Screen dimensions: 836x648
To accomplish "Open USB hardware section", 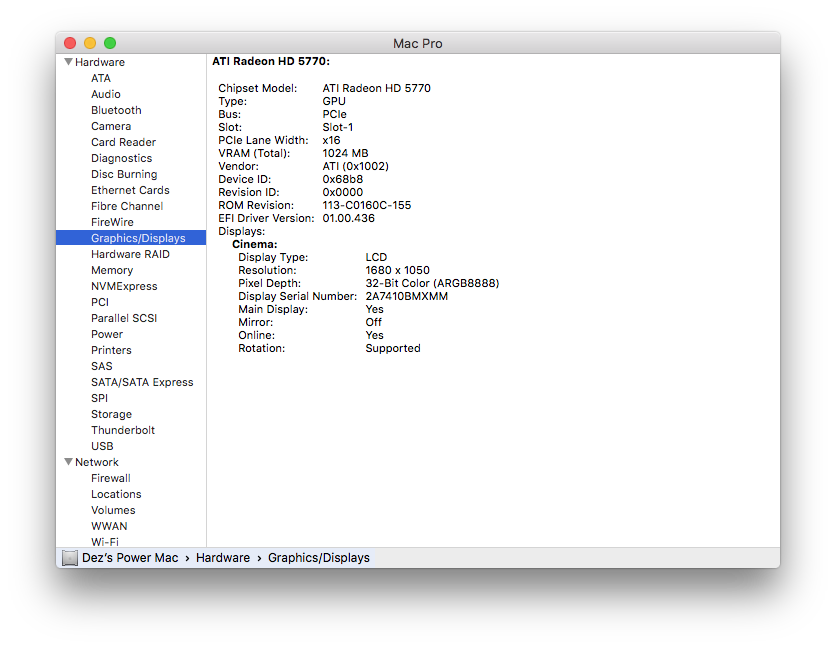I will click(102, 446).
